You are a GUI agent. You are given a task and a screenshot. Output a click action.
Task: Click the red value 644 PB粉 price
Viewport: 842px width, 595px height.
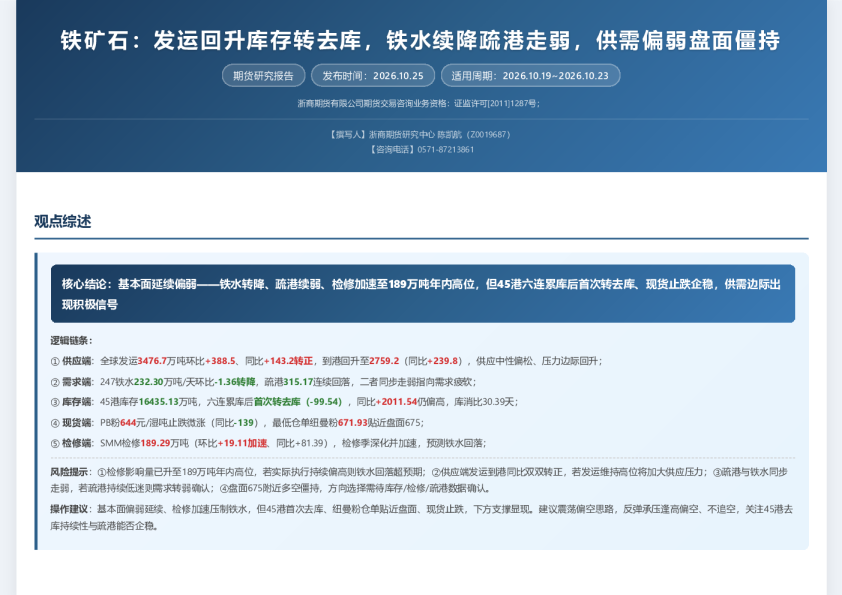(x=128, y=423)
